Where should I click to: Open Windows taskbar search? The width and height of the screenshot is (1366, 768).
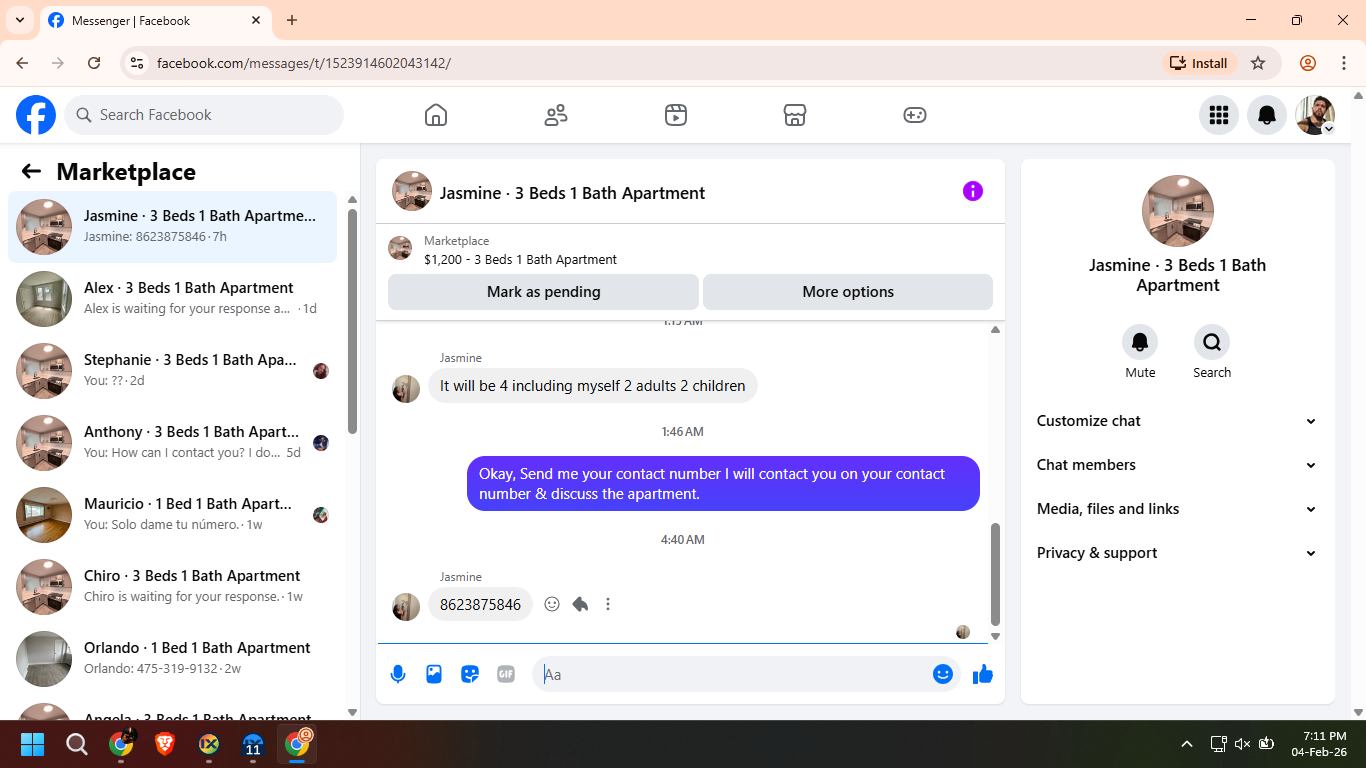coord(76,744)
